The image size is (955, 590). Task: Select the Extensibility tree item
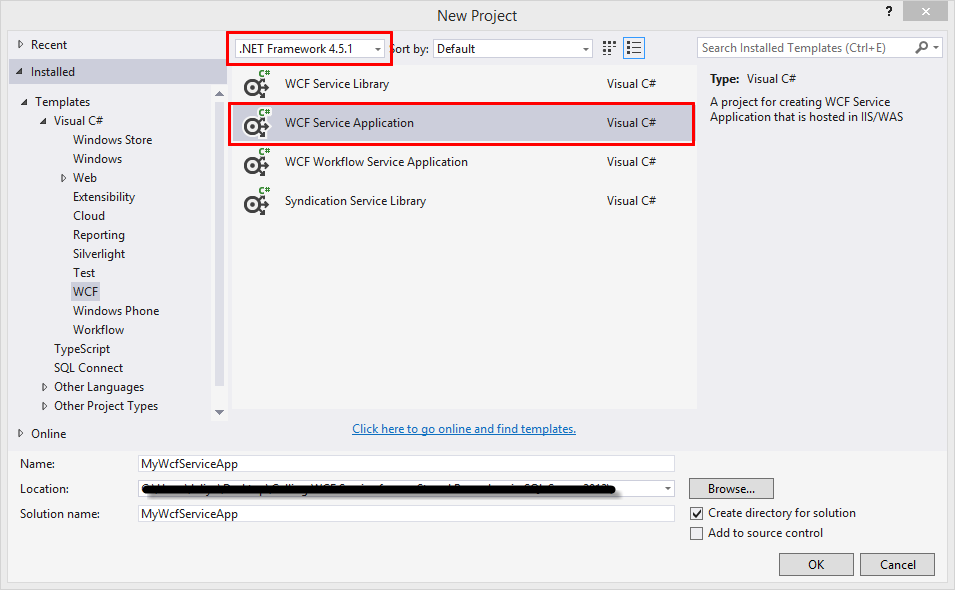104,197
